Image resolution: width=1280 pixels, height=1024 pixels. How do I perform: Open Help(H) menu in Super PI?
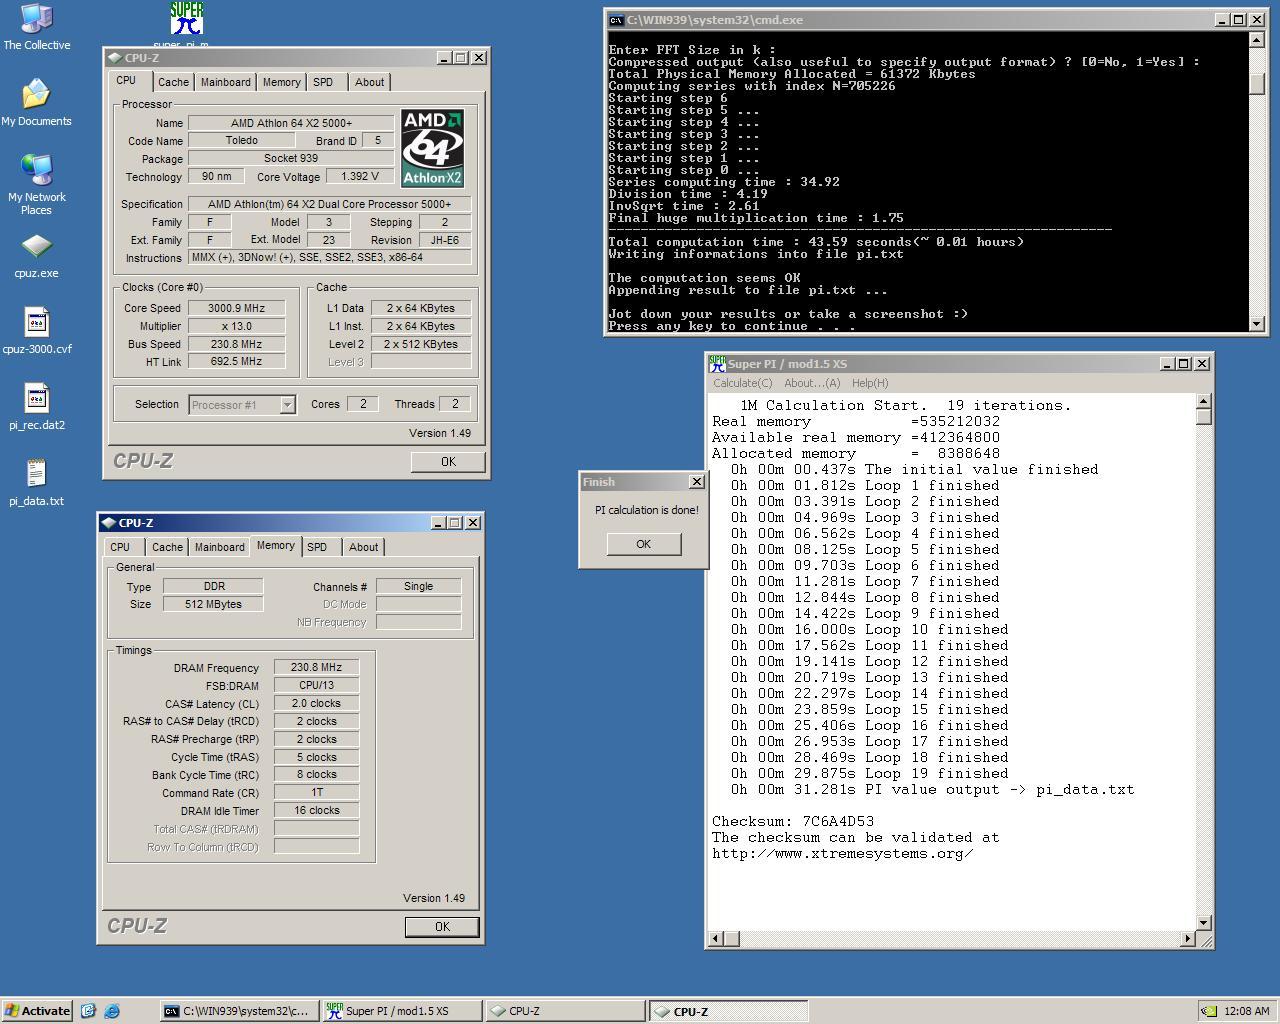click(x=869, y=383)
